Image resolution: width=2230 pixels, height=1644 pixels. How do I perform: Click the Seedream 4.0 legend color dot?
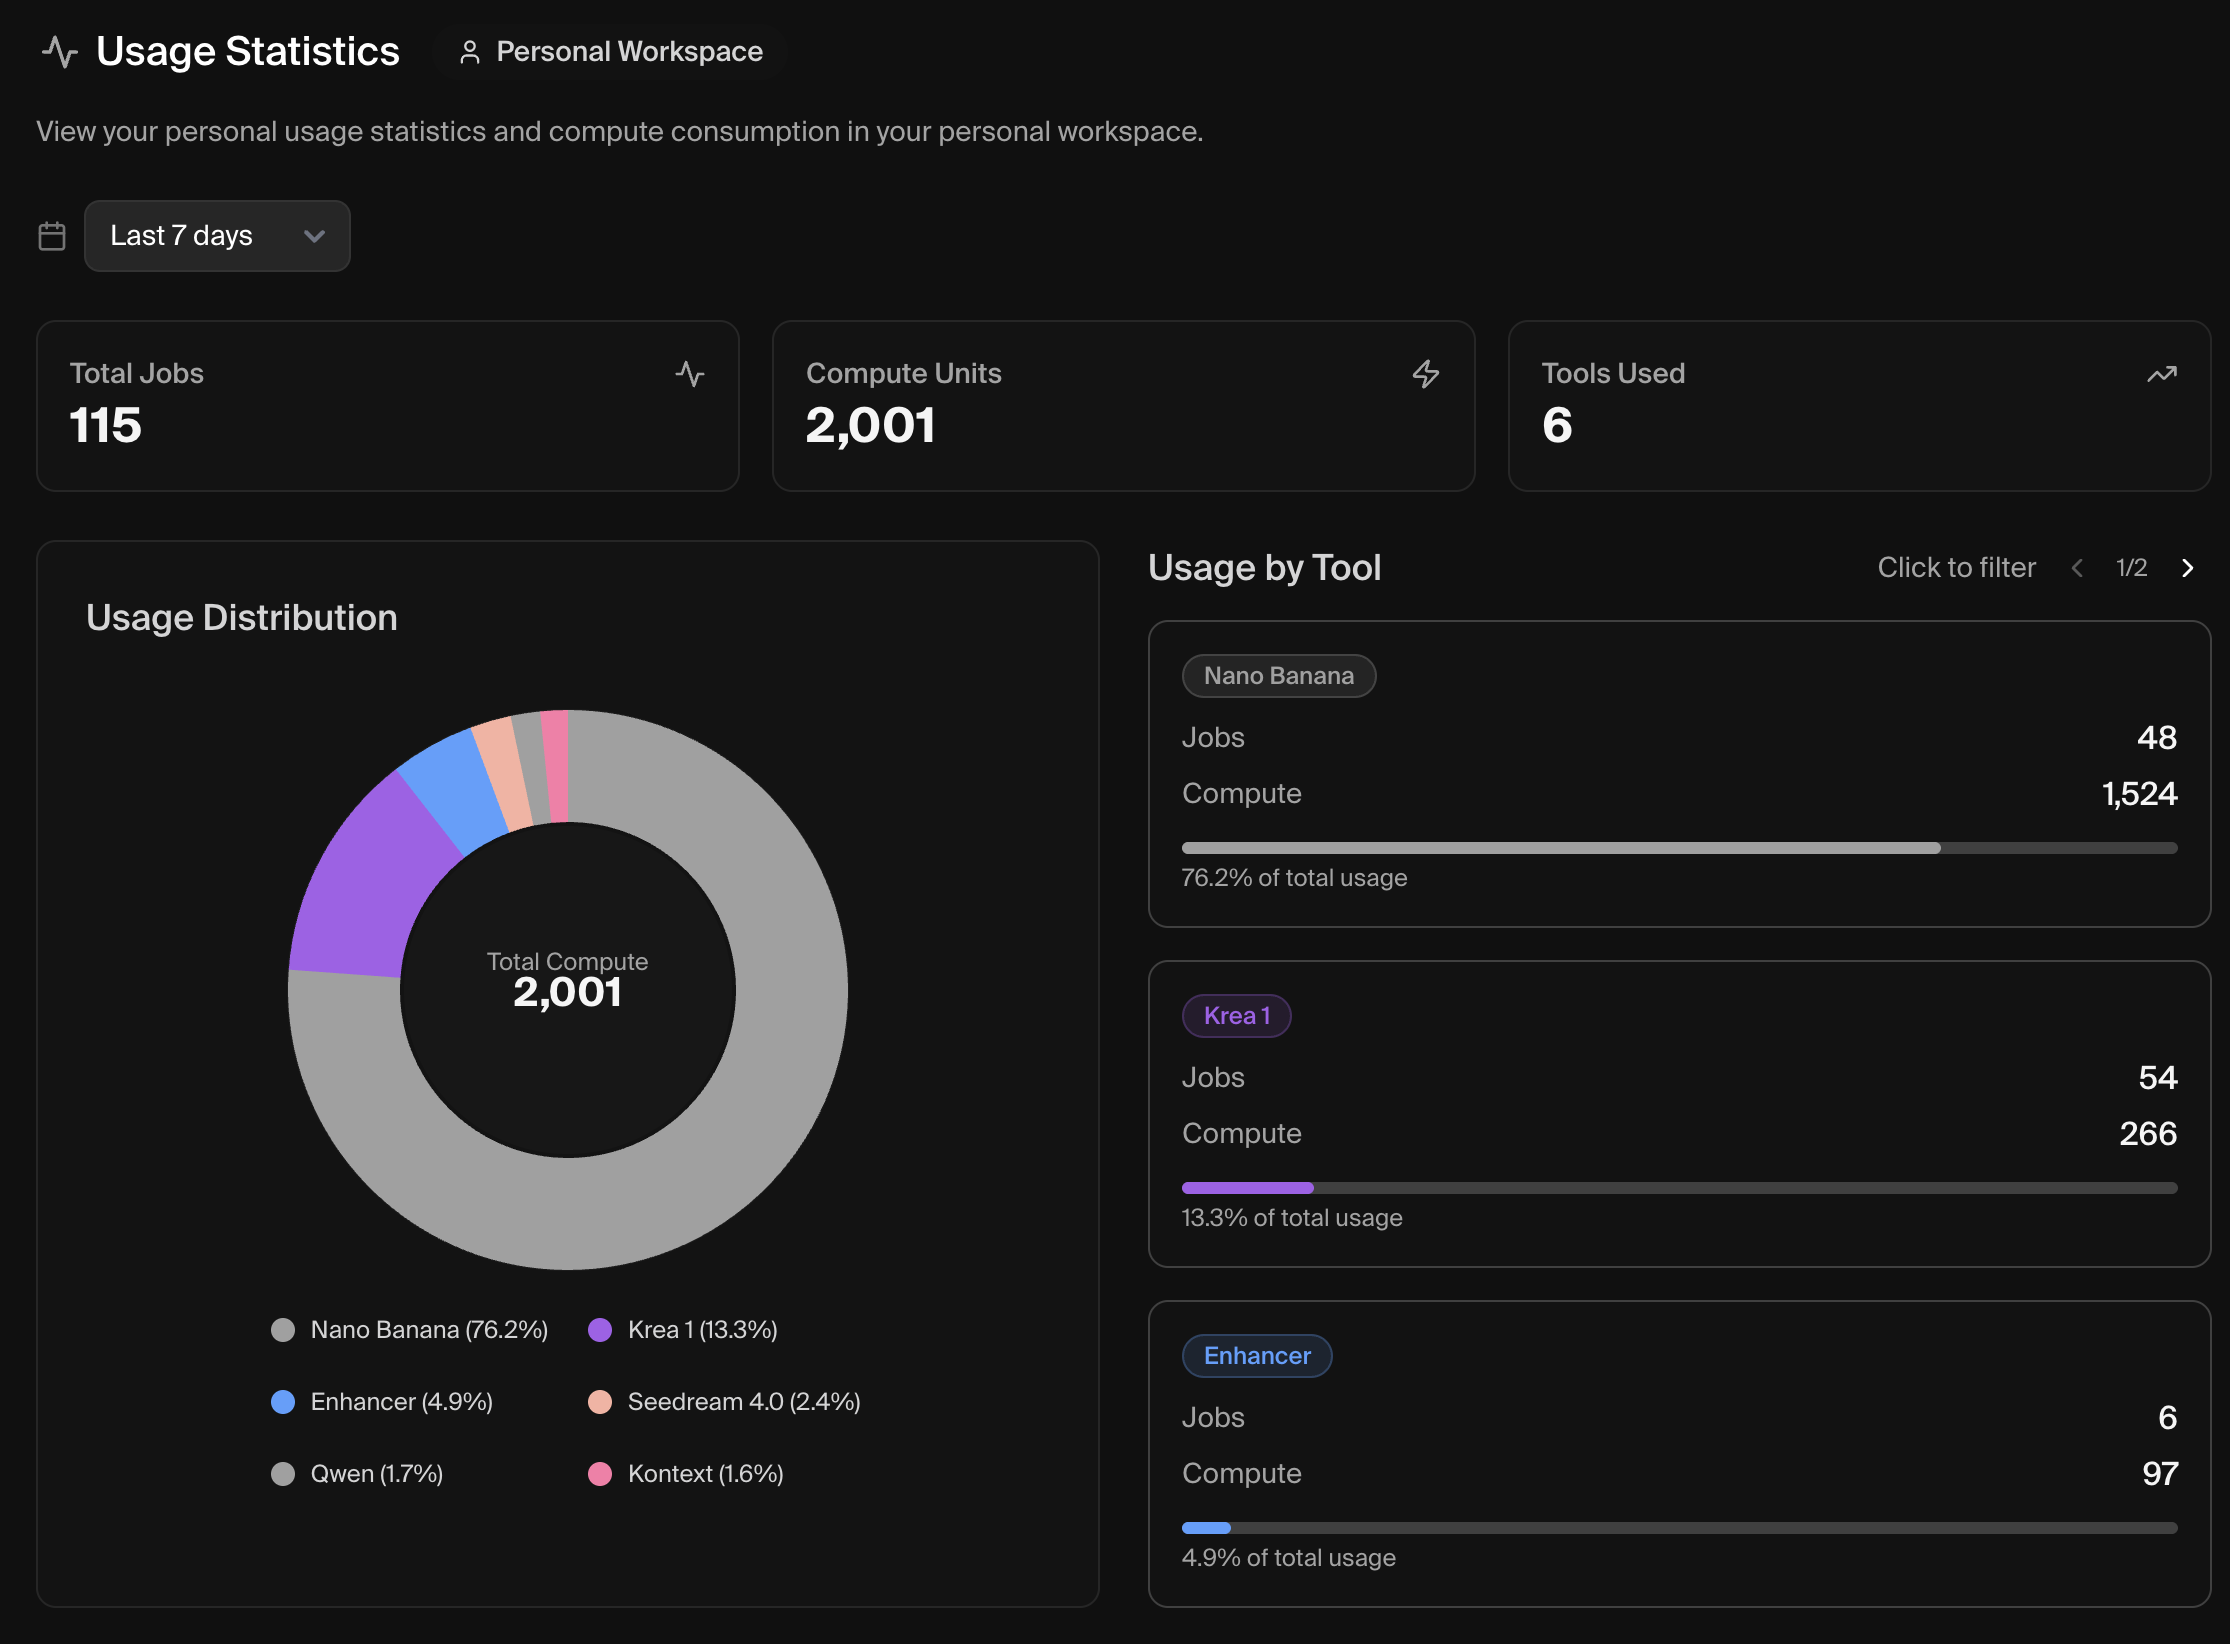(600, 1401)
